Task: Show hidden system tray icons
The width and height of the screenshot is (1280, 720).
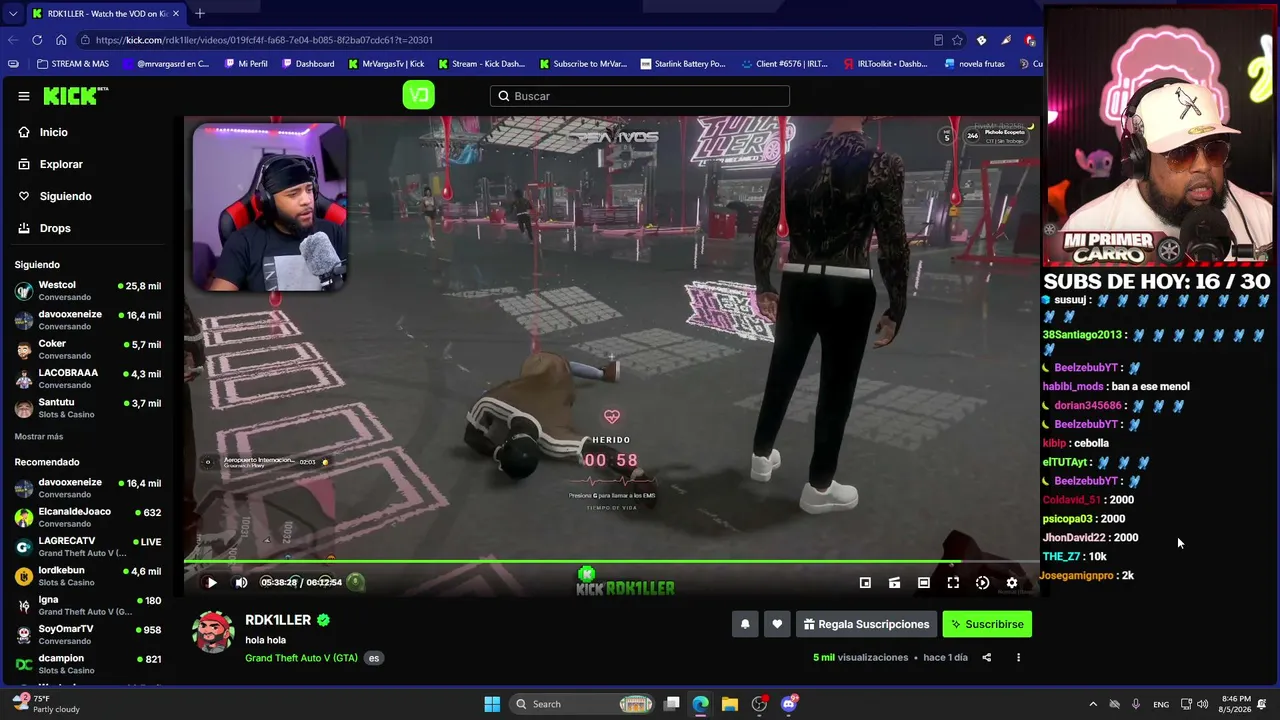Action: point(1092,704)
